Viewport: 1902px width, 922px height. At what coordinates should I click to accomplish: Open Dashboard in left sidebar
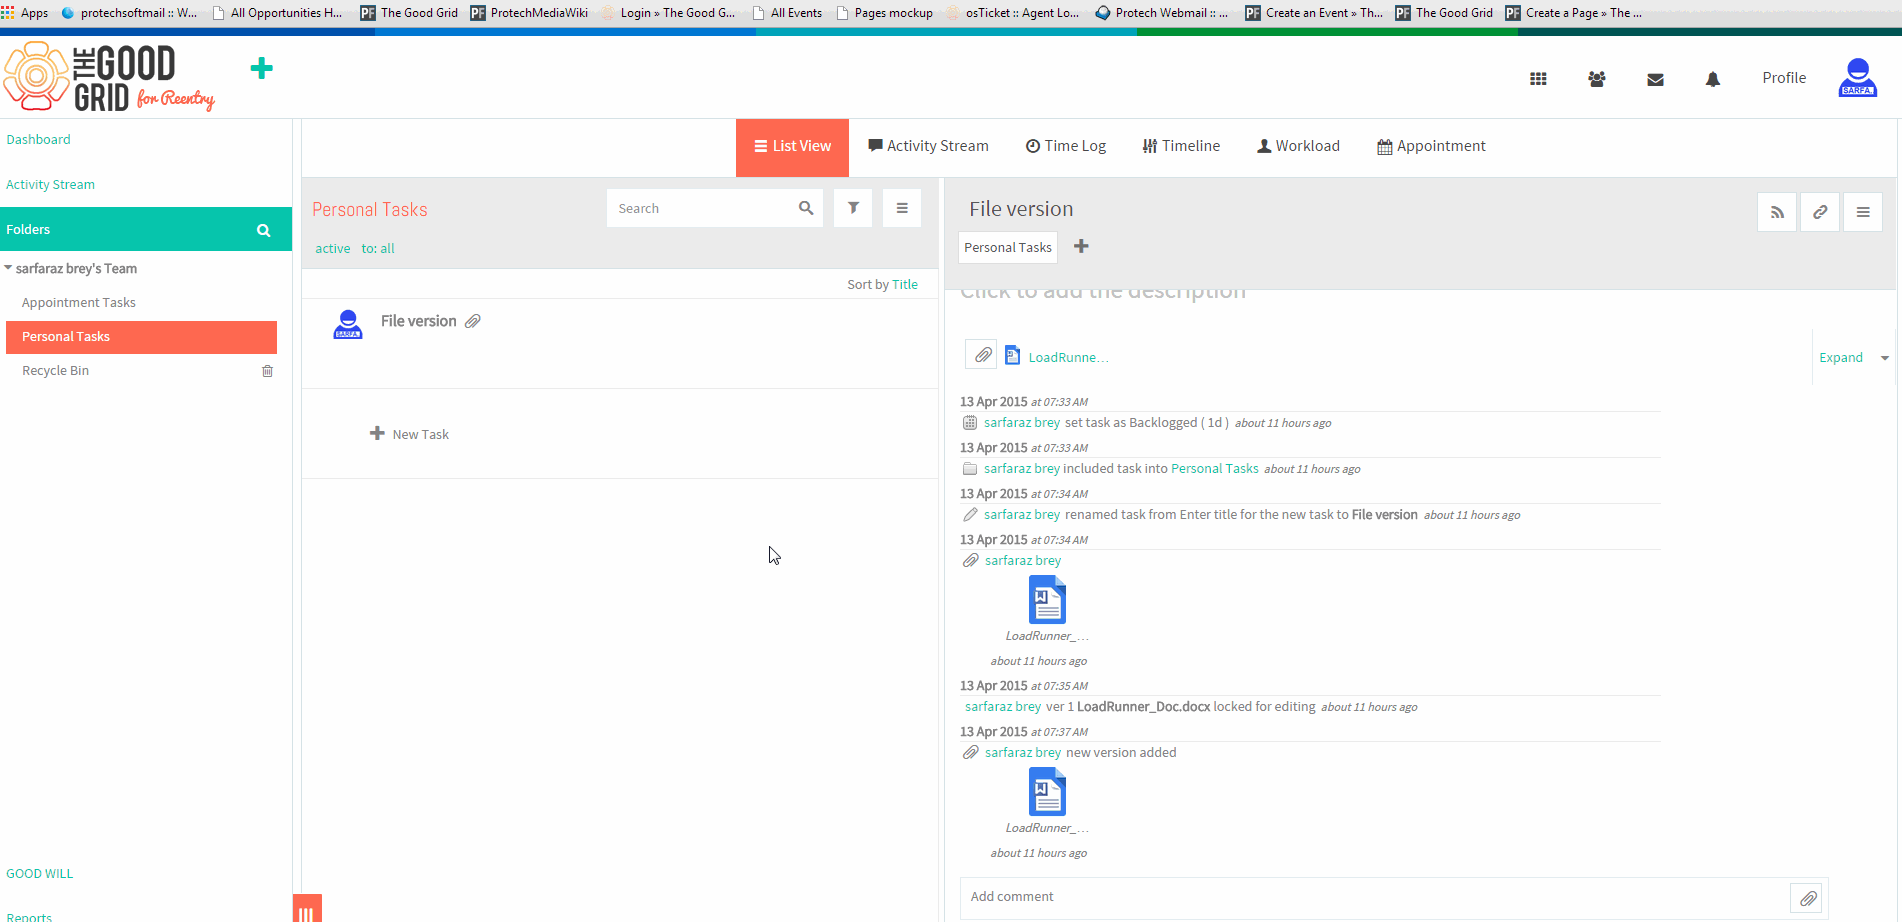[x=38, y=140]
